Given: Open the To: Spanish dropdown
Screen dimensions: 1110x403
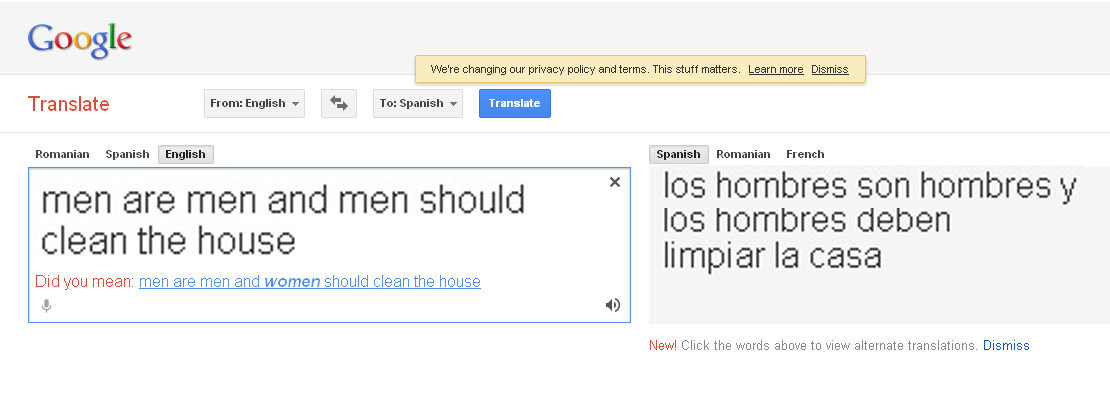Looking at the screenshot, I should click(418, 104).
